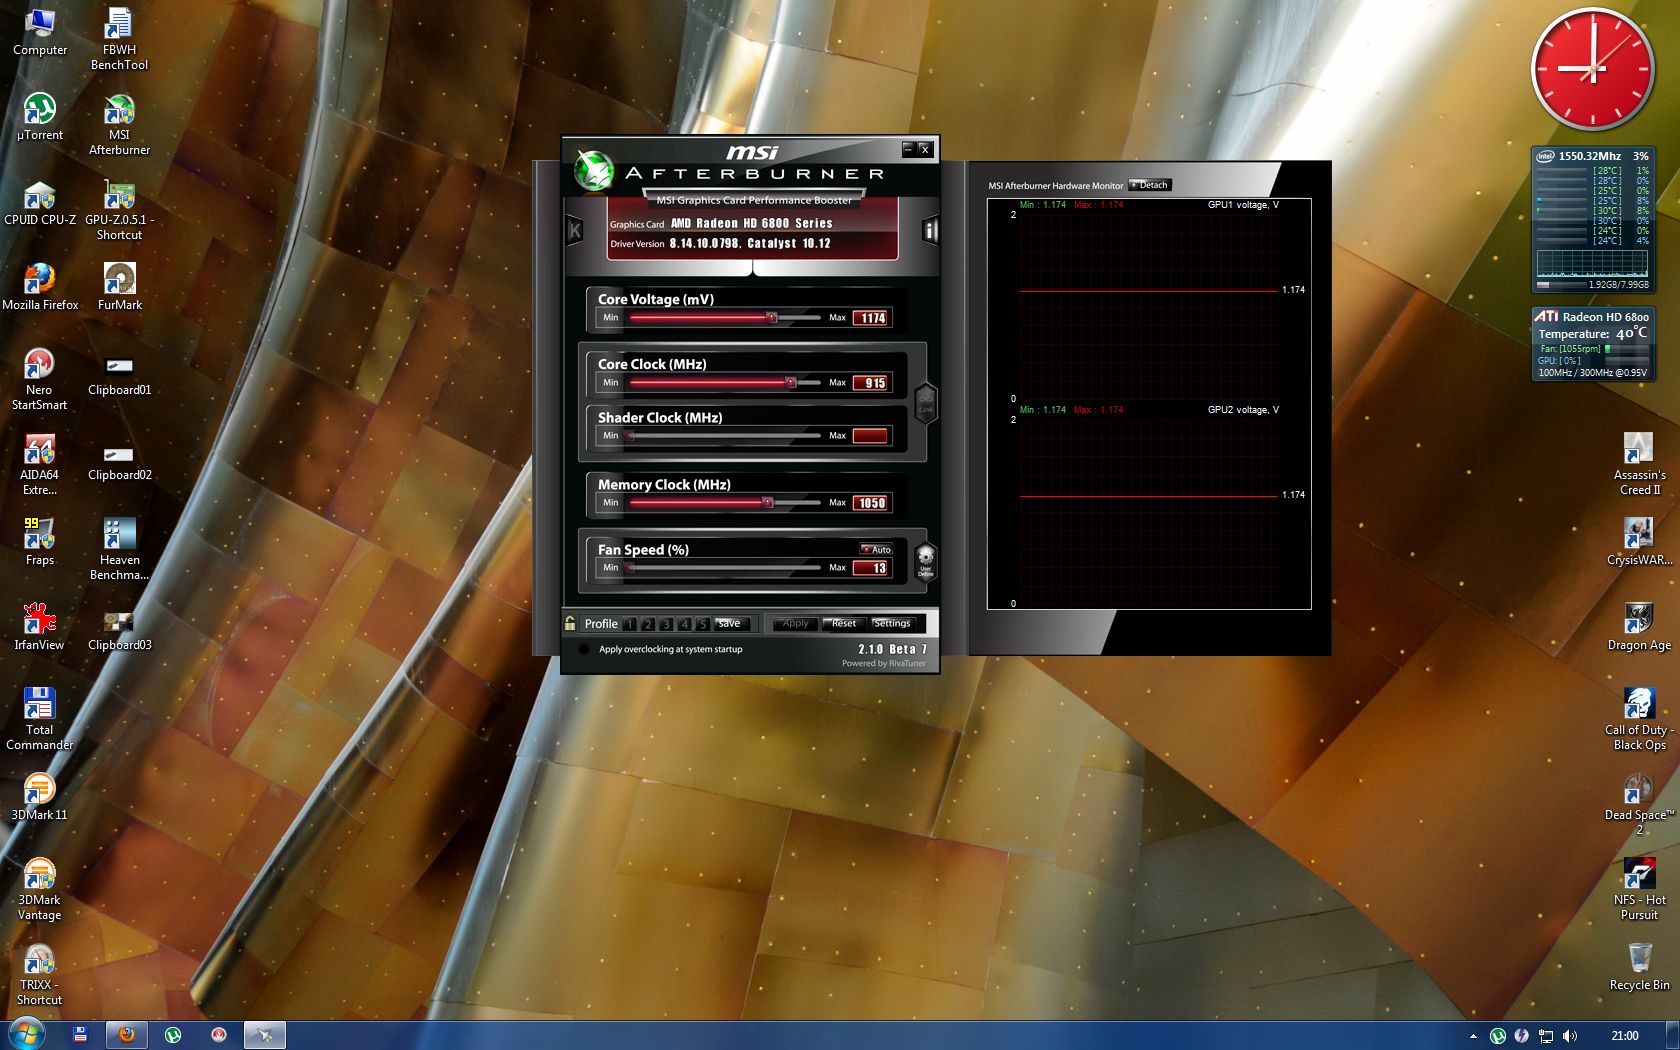The width and height of the screenshot is (1680, 1050).
Task: Open the Nero StartSmart desktop icon
Action: (39, 380)
